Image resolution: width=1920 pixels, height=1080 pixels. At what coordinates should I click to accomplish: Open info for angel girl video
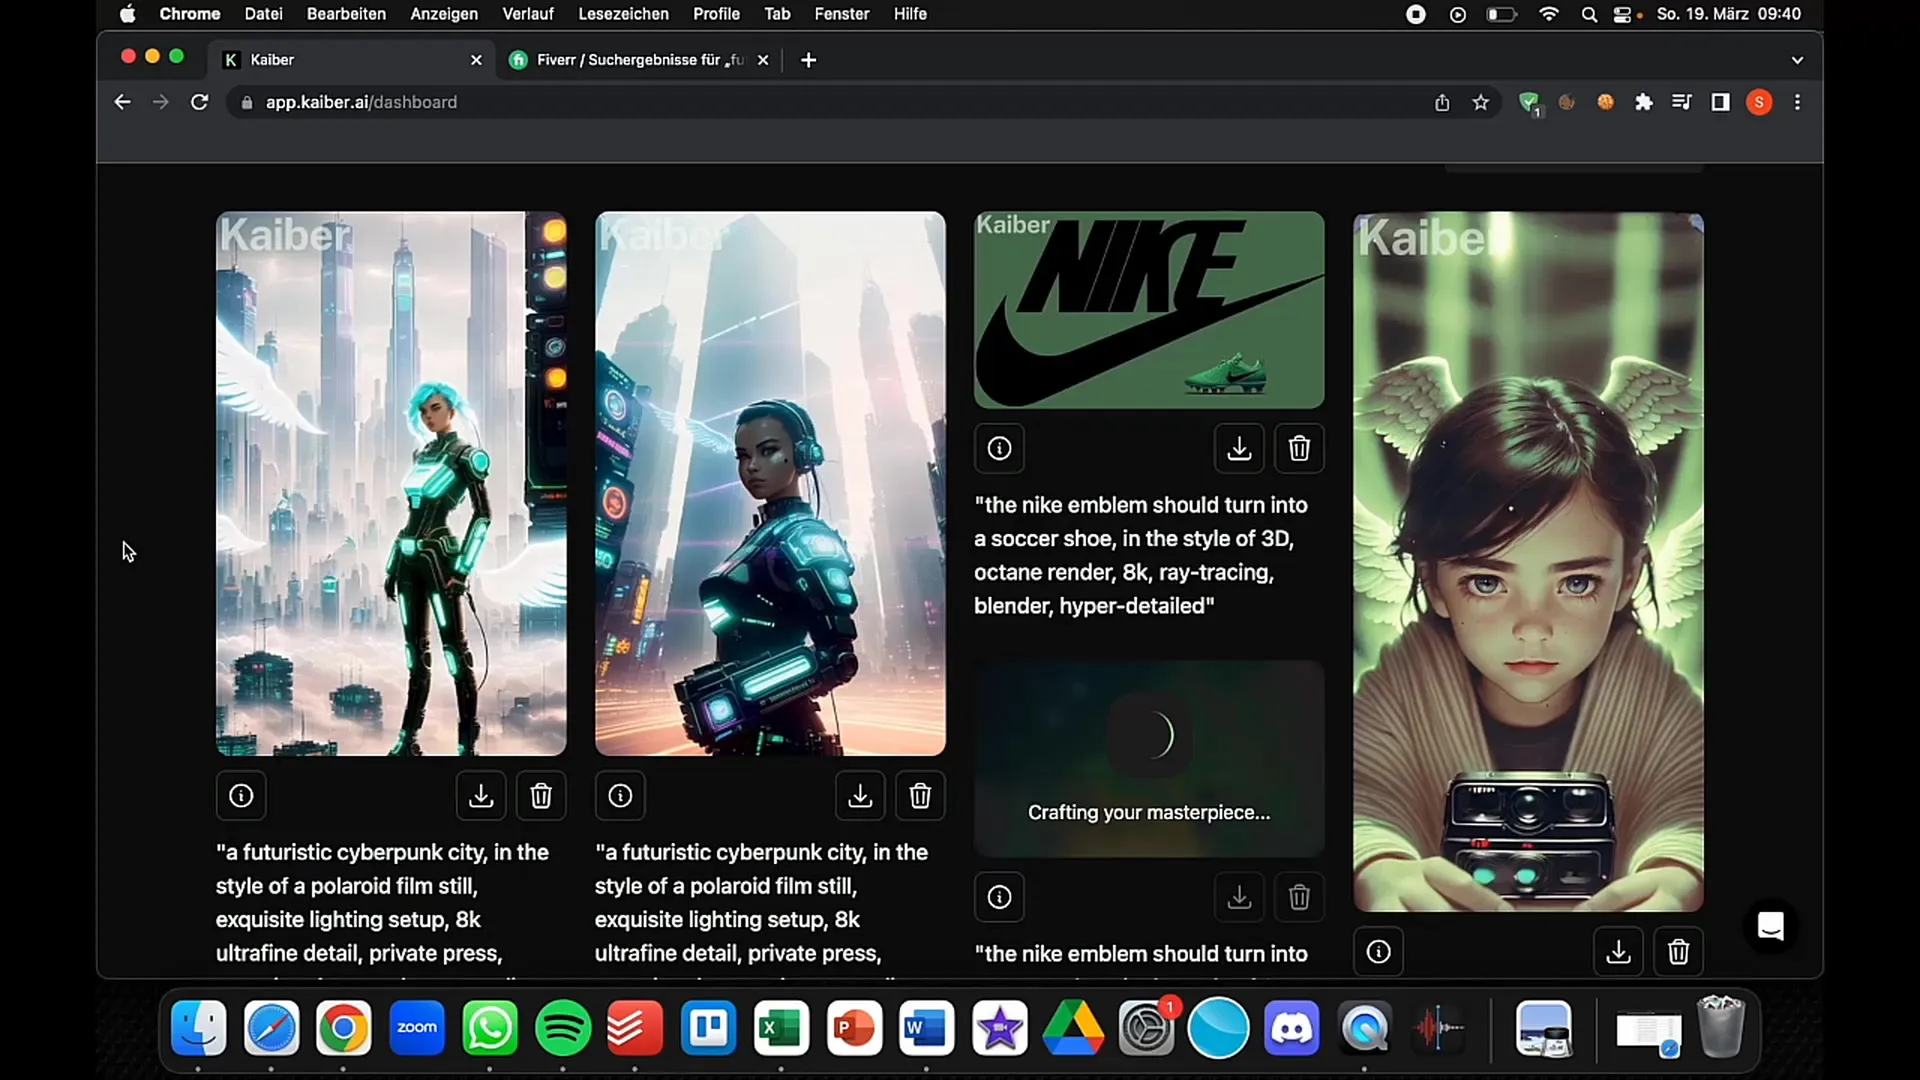(x=1378, y=952)
